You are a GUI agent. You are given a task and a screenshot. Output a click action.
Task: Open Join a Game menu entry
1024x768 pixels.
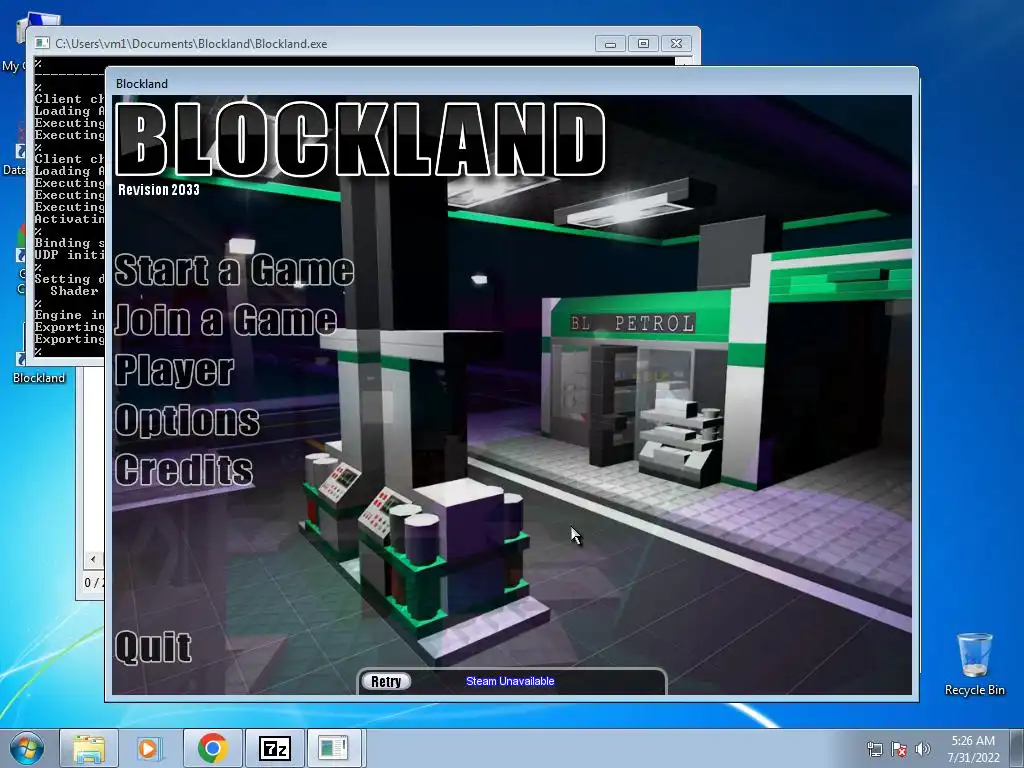click(225, 320)
